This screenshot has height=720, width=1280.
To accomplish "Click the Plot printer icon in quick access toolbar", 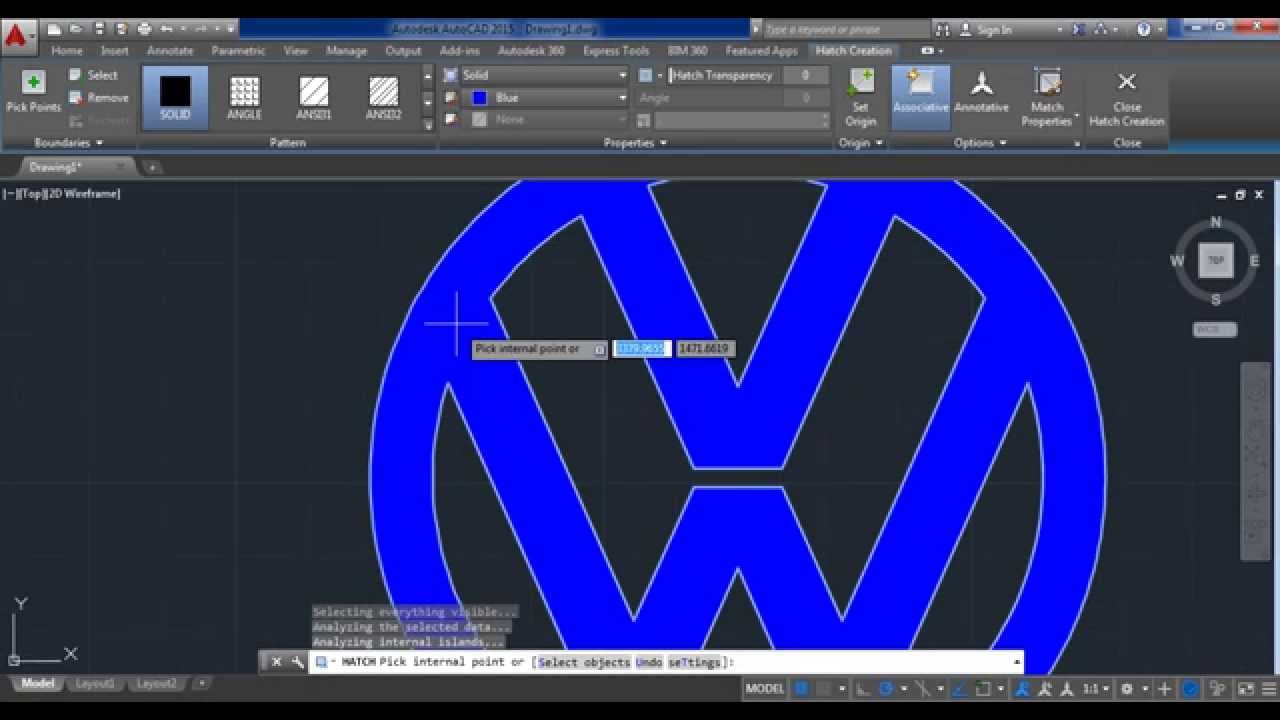I will [144, 29].
